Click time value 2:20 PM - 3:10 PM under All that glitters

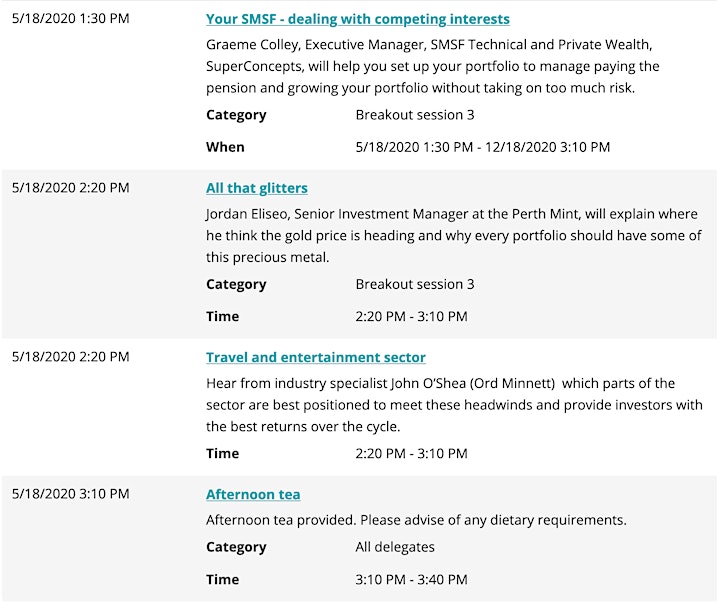[x=411, y=316]
